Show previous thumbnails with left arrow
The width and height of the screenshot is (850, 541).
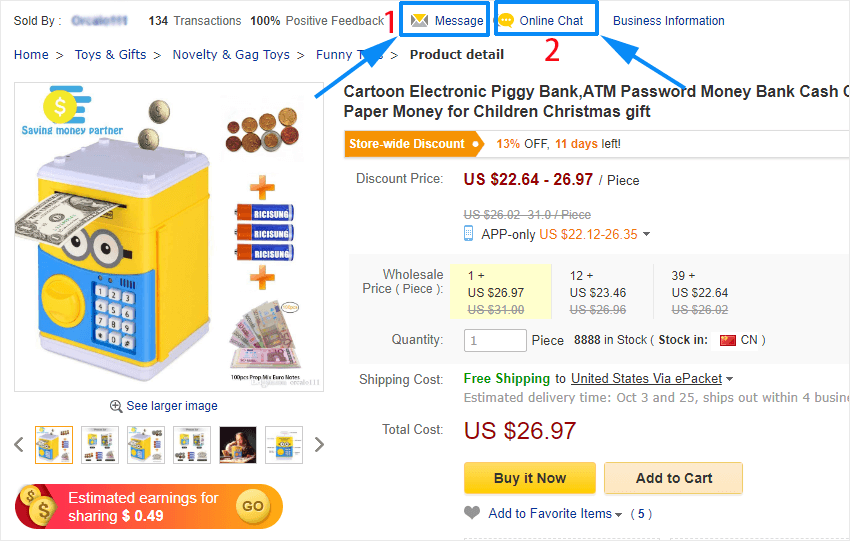[19, 444]
